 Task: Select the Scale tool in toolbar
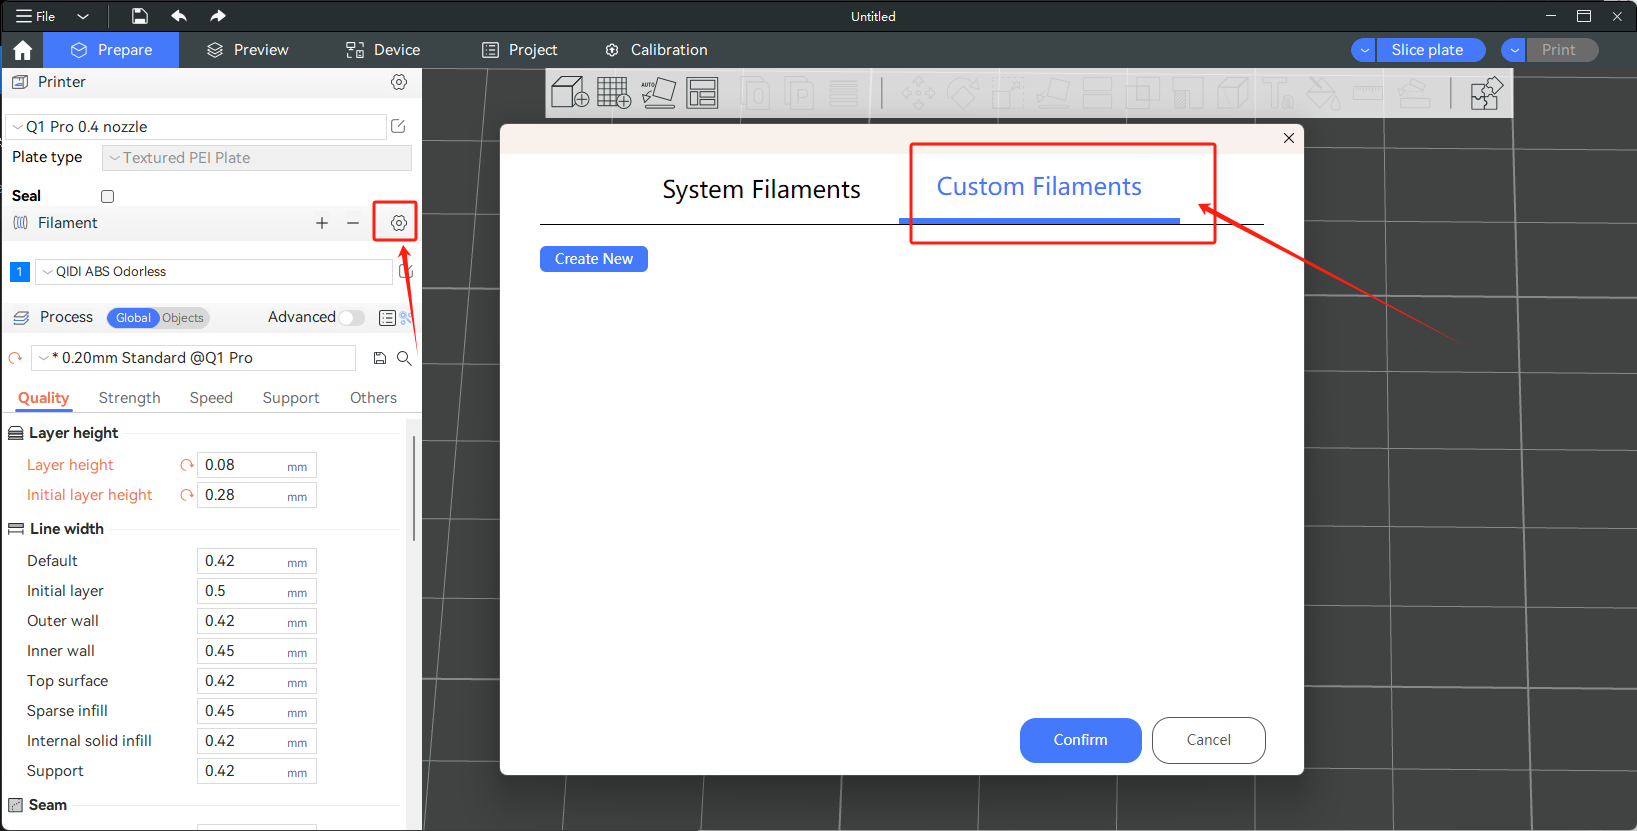(x=1008, y=93)
